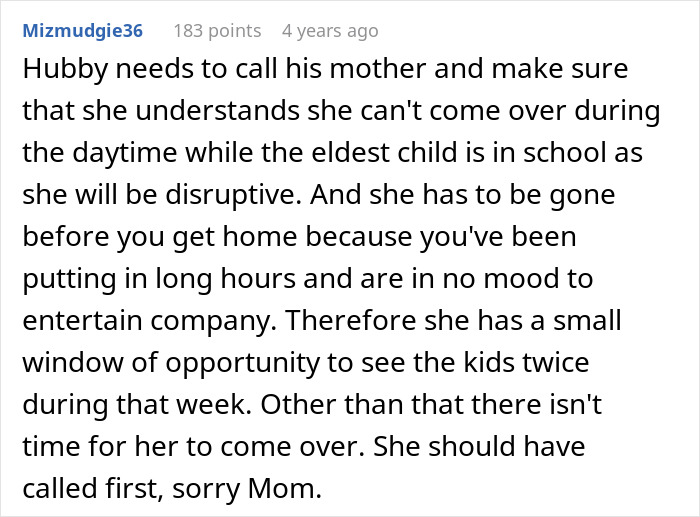The width and height of the screenshot is (700, 517).
Task: Click the word 'Hubby' starting the comment
Action: click(x=60, y=72)
